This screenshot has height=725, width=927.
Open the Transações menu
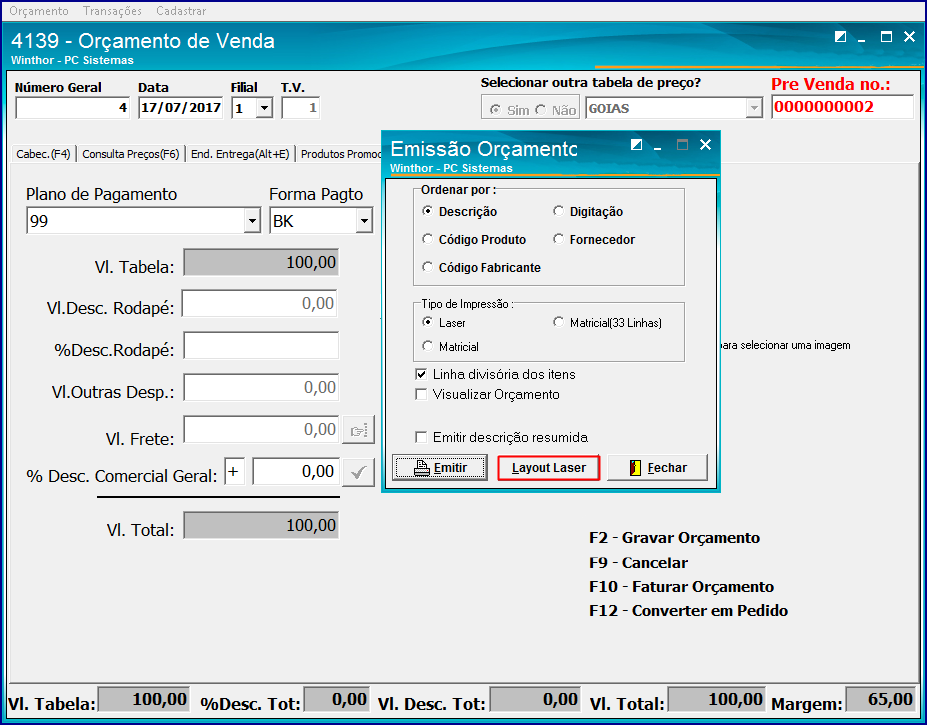112,11
